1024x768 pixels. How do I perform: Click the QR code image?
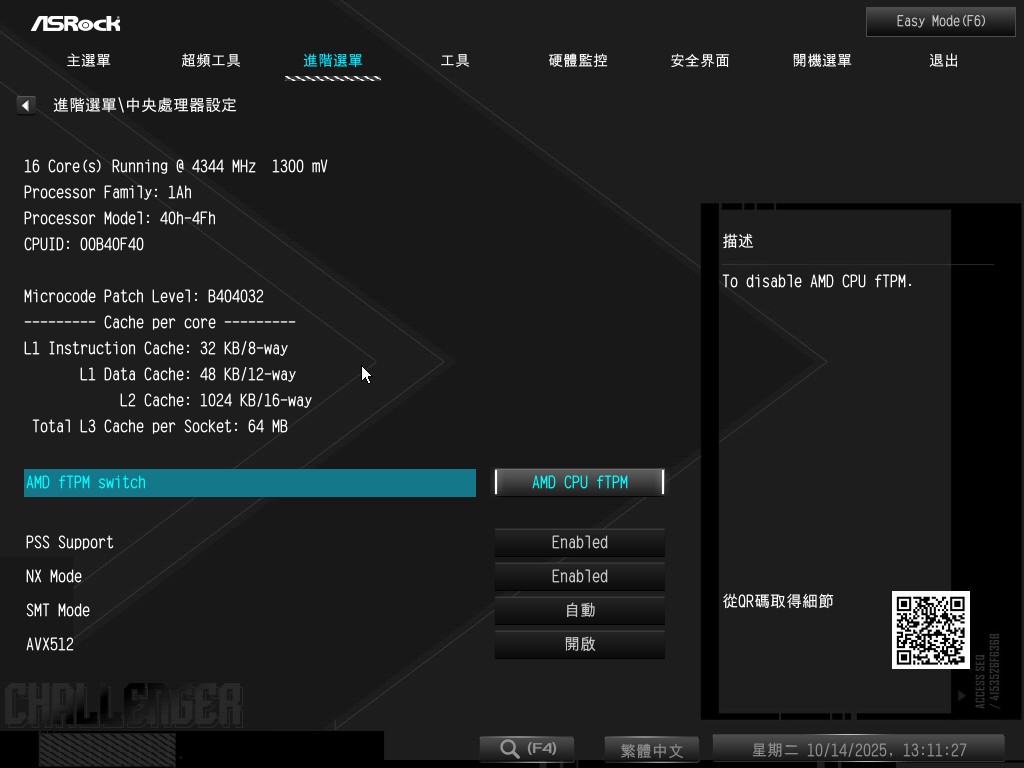tap(930, 630)
